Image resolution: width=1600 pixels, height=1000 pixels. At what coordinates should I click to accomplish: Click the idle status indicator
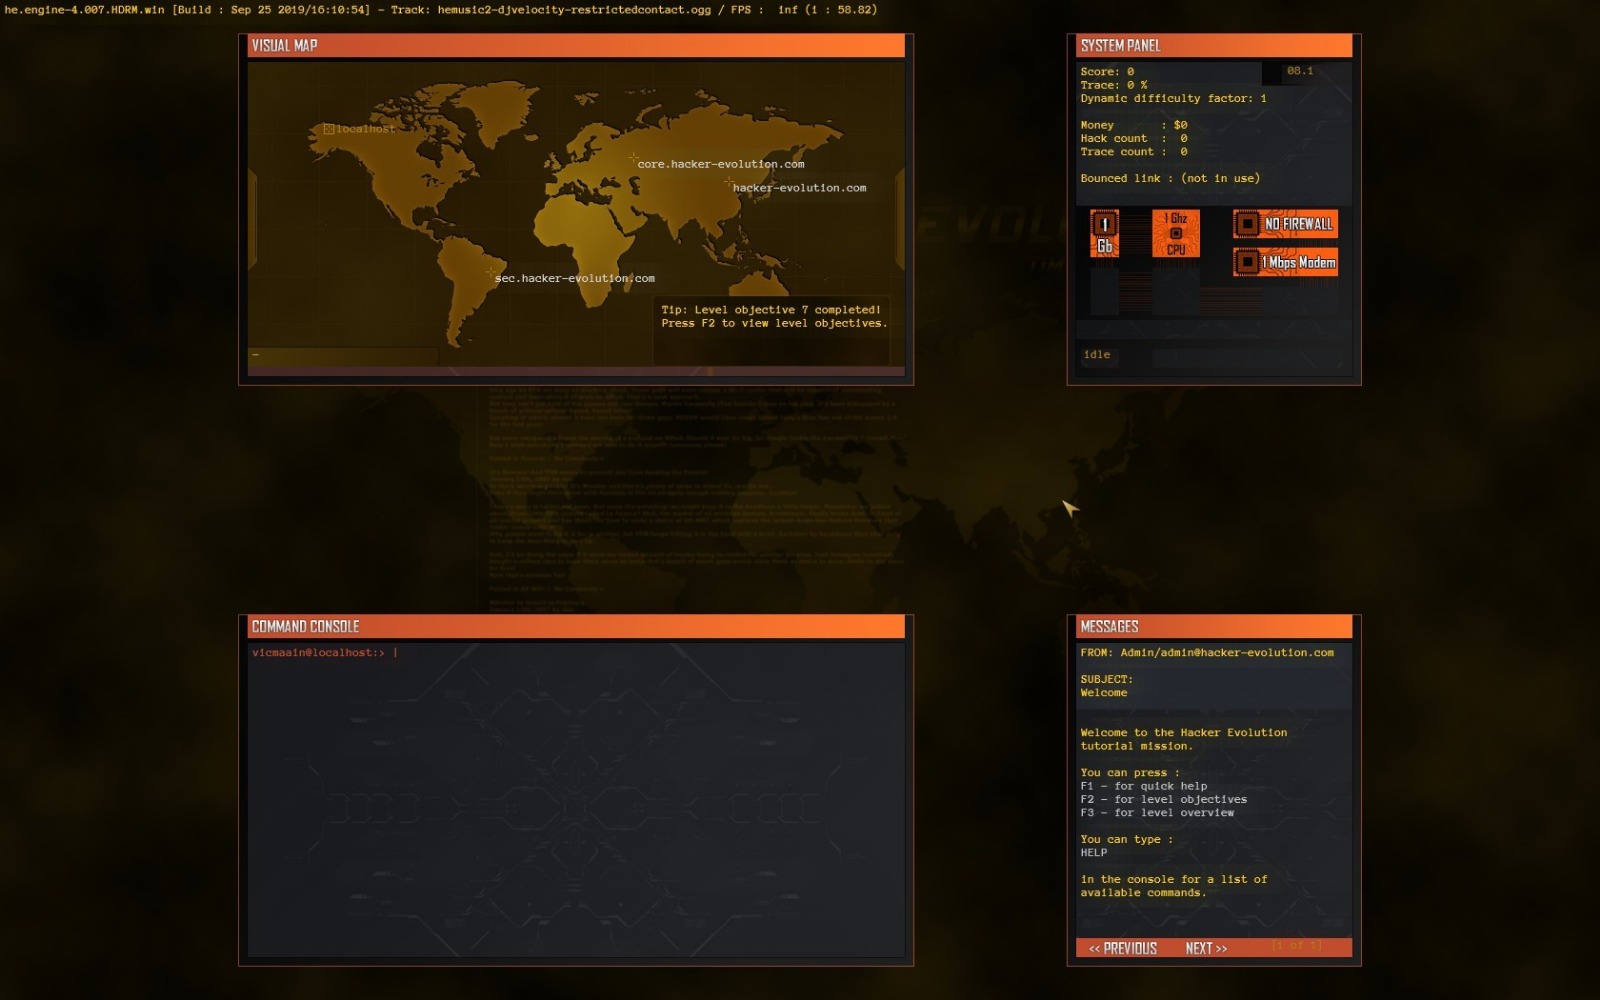[x=1097, y=354]
